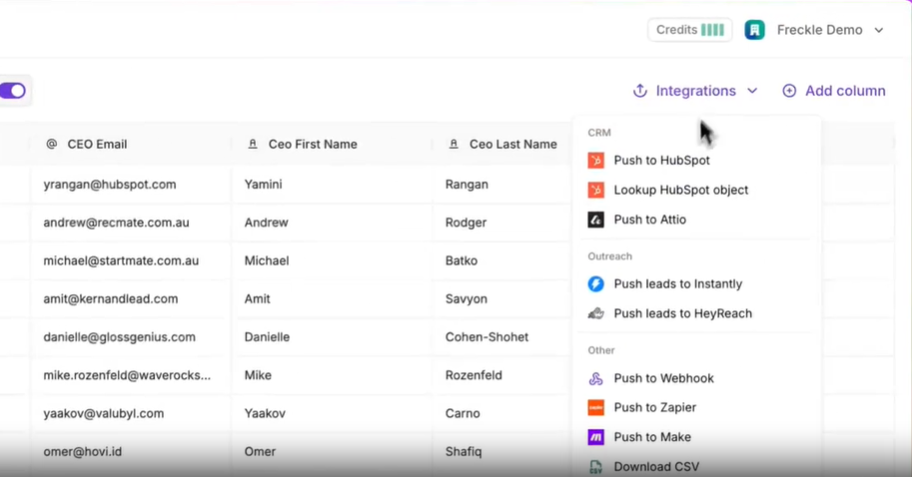
Task: Click the purple Make icon
Action: tap(596, 437)
